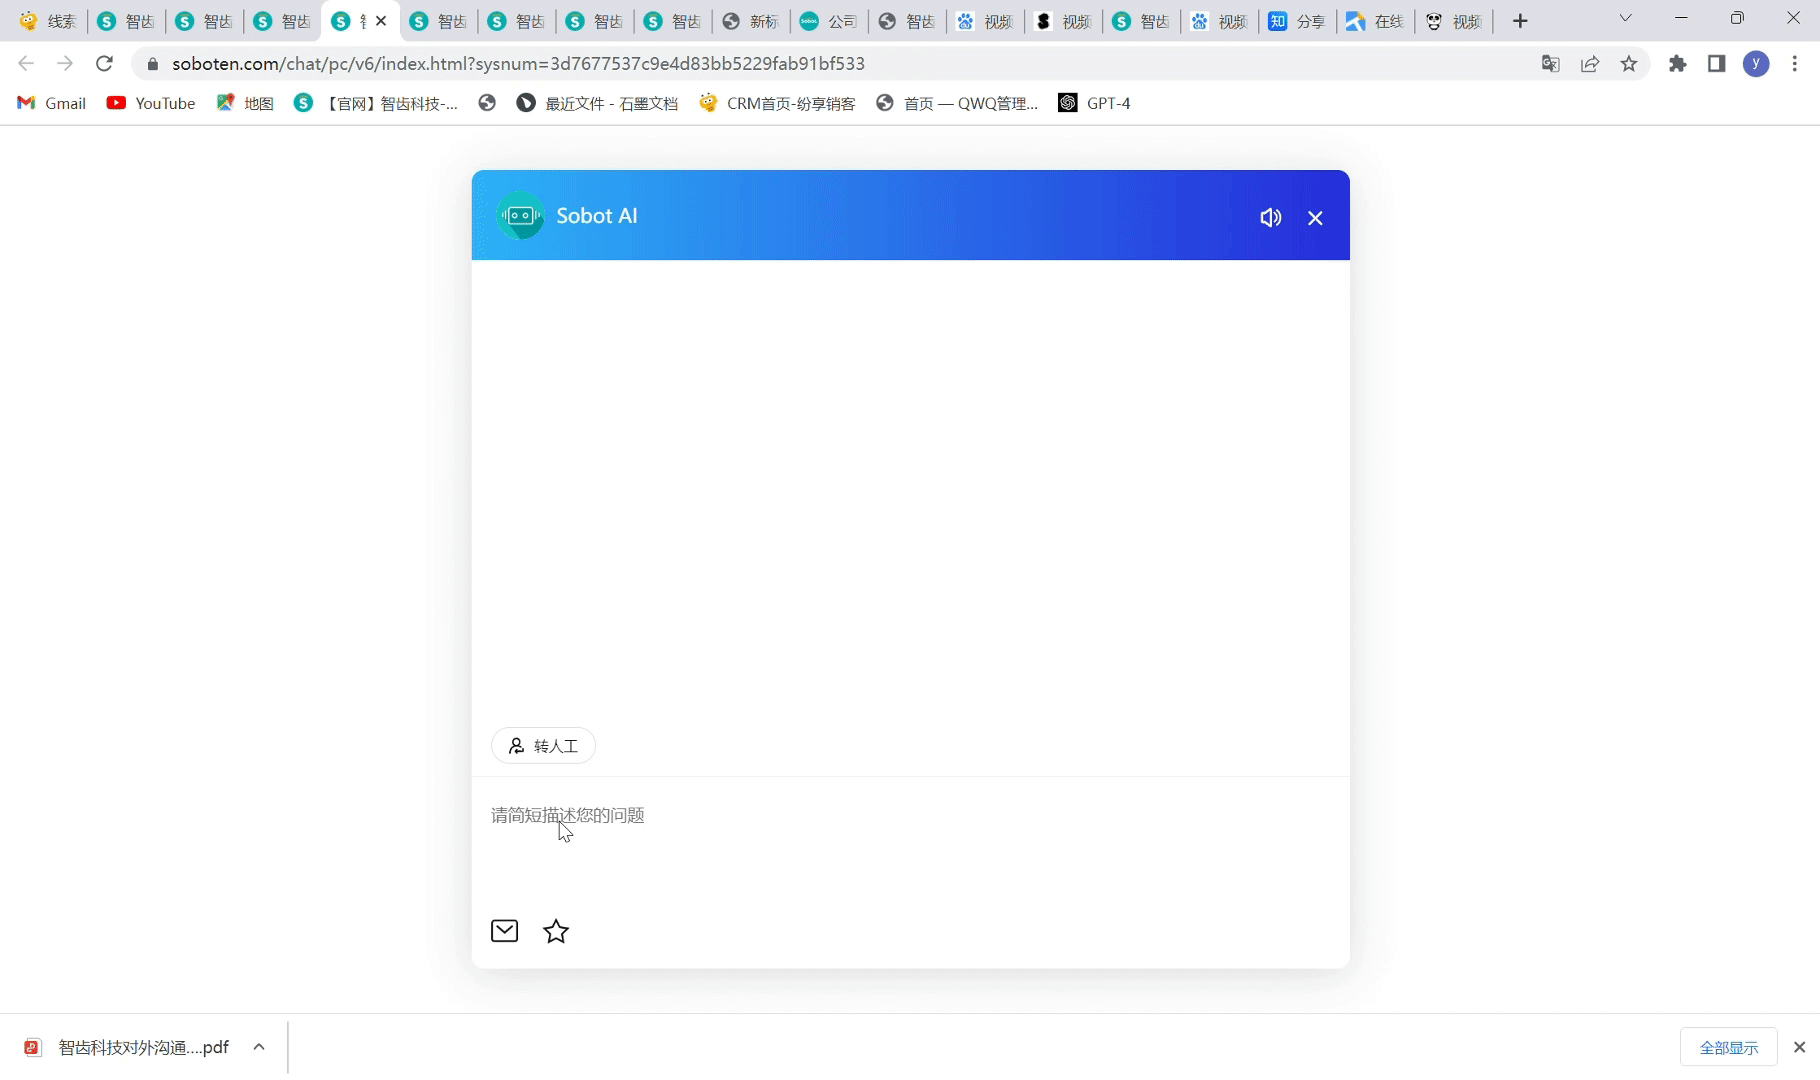Share this page via address bar icon
The image size is (1820, 1080).
coord(1590,64)
